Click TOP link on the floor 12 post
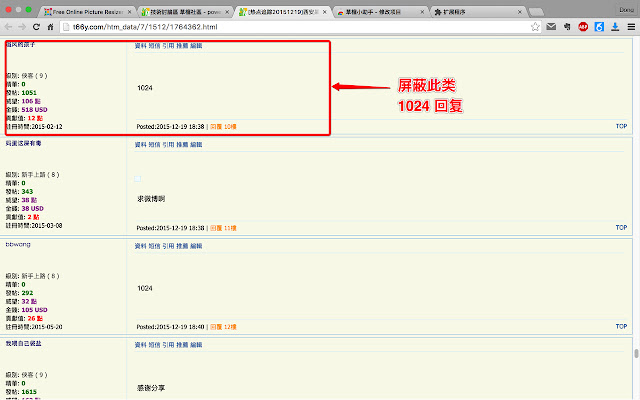Image resolution: width=640 pixels, height=400 pixels. [621, 327]
